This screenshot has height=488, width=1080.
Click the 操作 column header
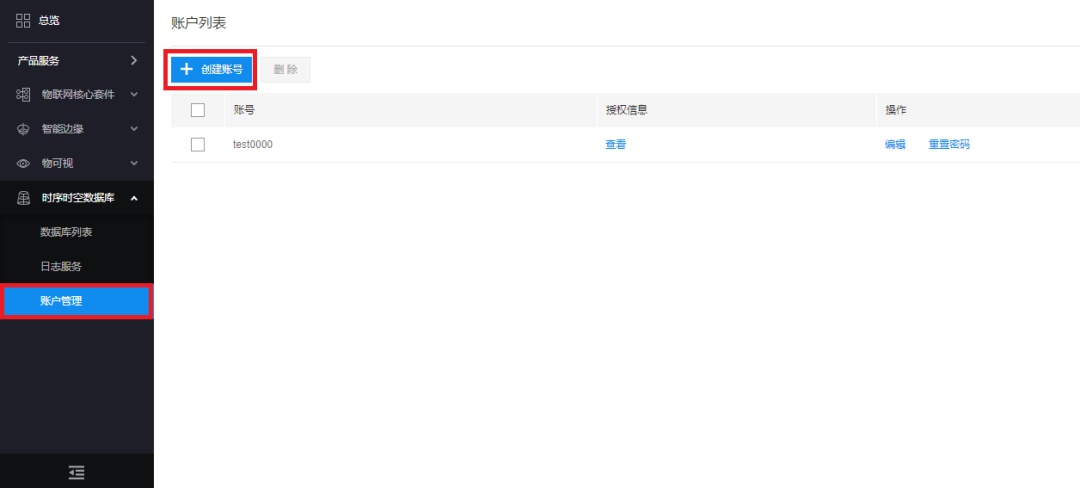(x=895, y=110)
